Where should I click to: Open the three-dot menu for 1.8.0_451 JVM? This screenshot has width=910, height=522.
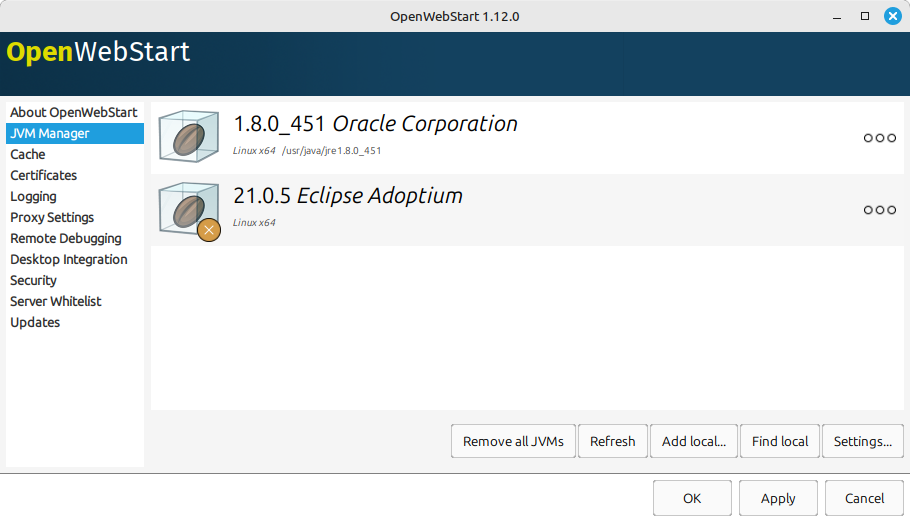click(879, 138)
